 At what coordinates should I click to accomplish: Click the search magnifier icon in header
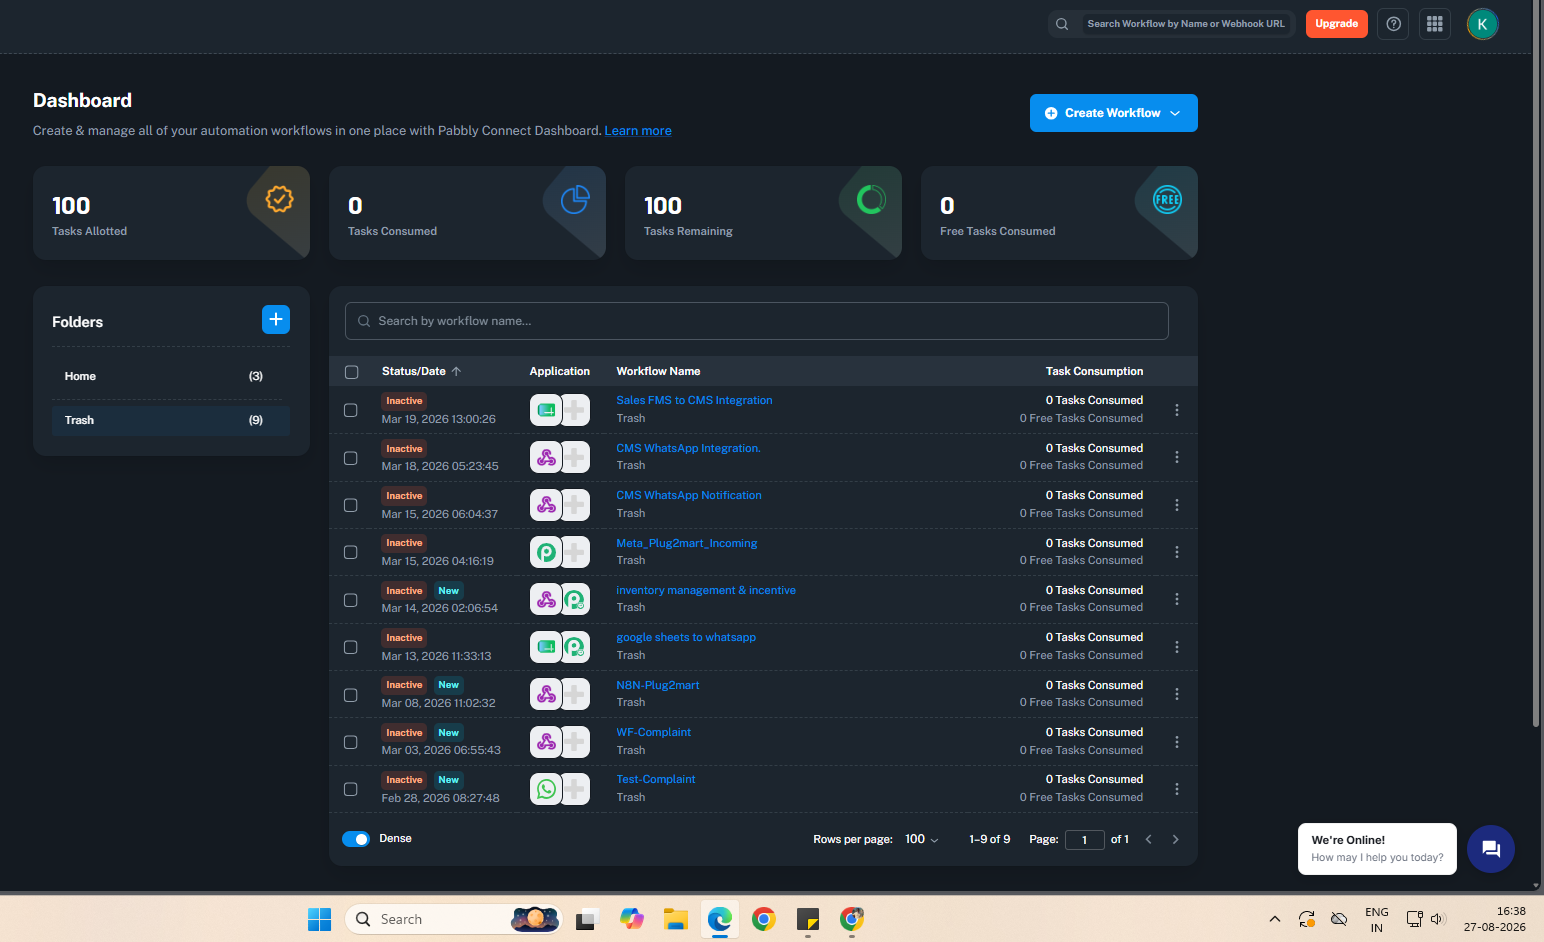(x=1062, y=24)
